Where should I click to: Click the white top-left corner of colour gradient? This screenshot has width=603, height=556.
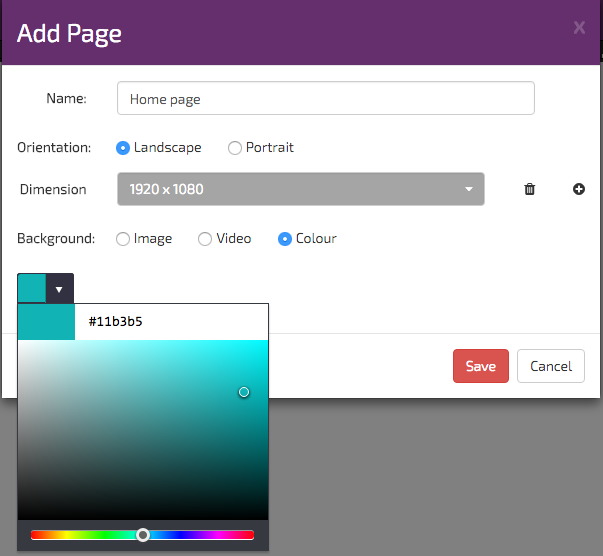point(21,344)
